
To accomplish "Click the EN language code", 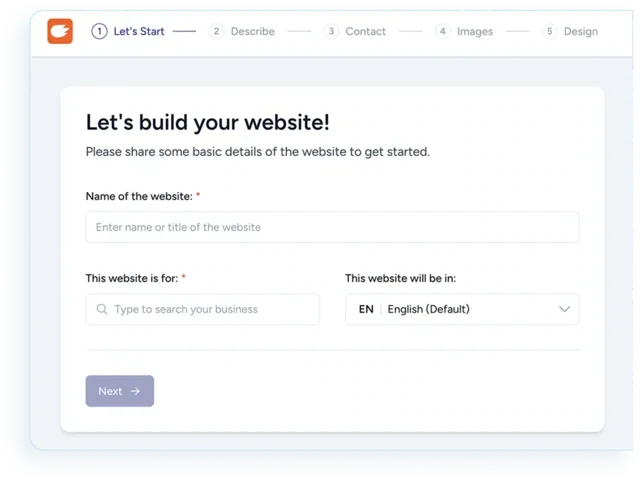I will point(366,309).
